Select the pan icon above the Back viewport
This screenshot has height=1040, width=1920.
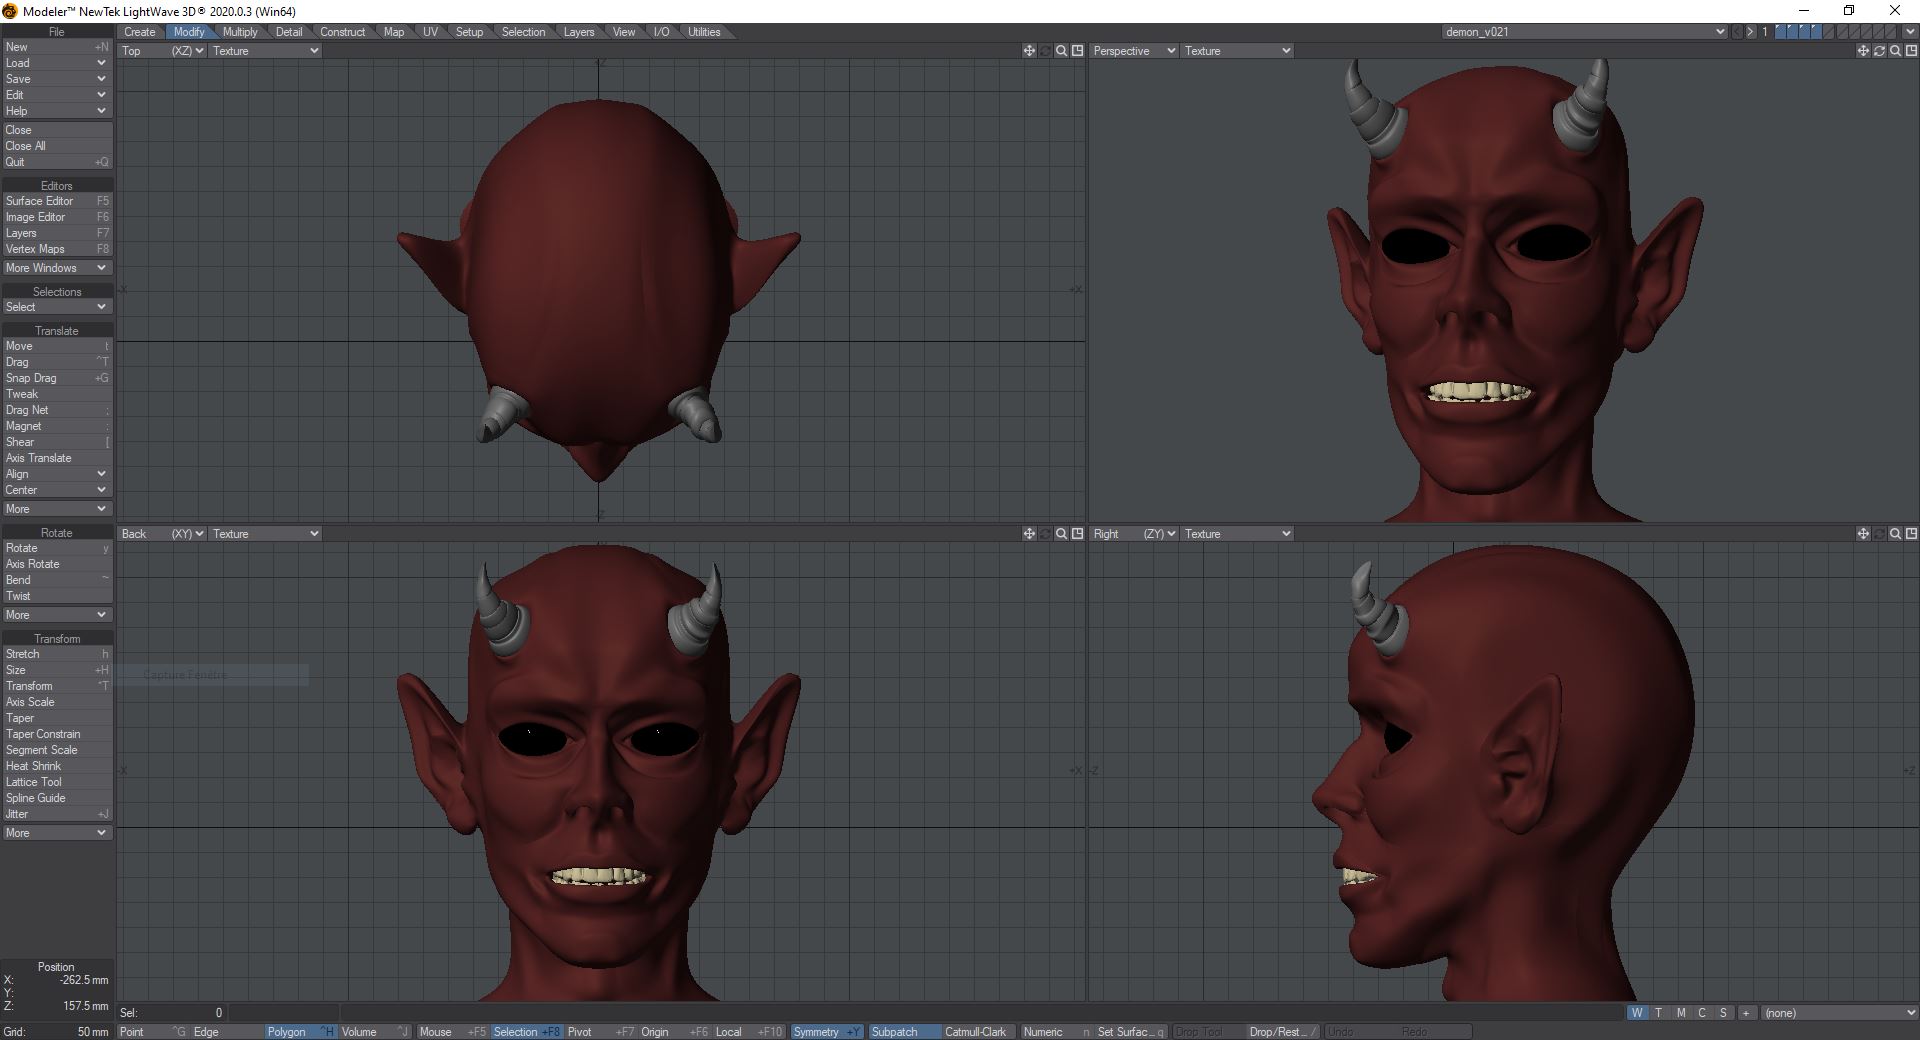(1029, 533)
